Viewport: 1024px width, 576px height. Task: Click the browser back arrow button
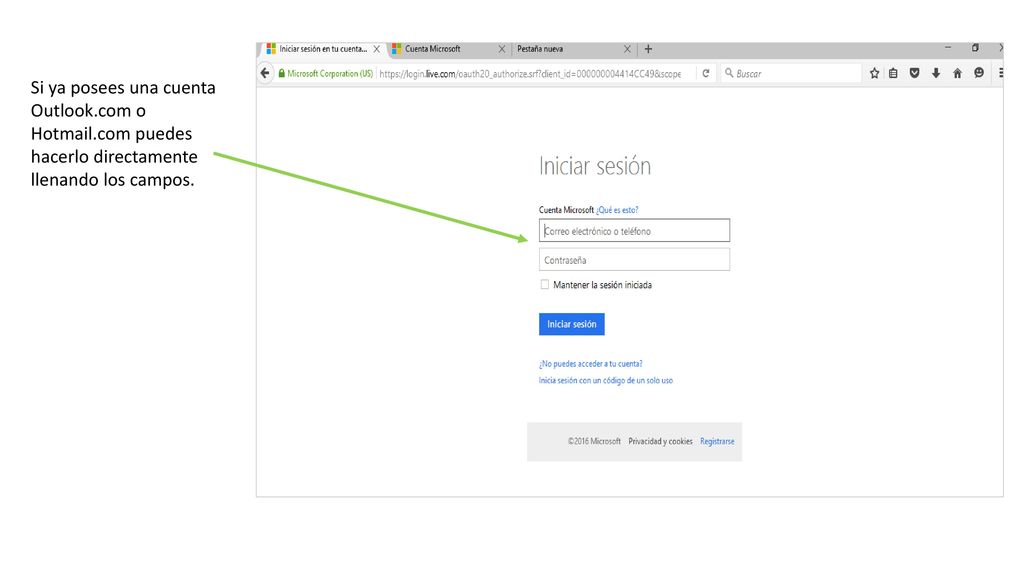264,73
